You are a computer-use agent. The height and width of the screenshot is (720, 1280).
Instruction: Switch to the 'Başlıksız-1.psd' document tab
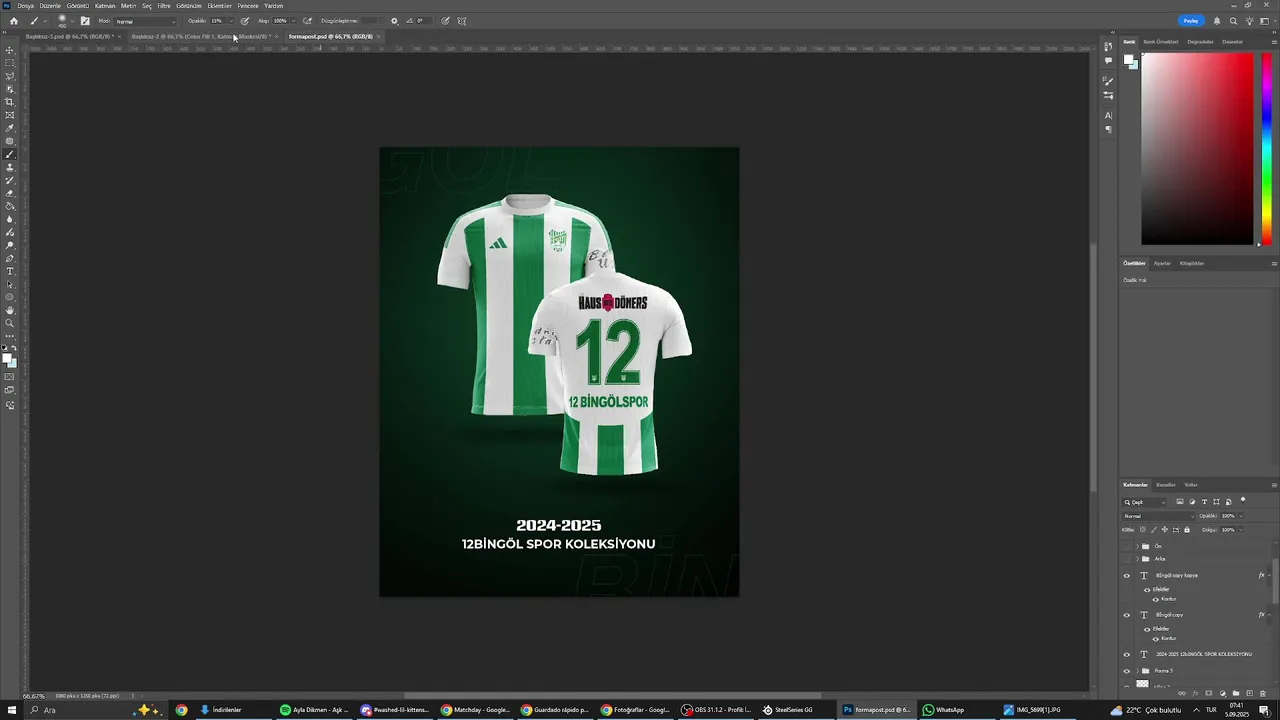pyautogui.click(x=68, y=36)
